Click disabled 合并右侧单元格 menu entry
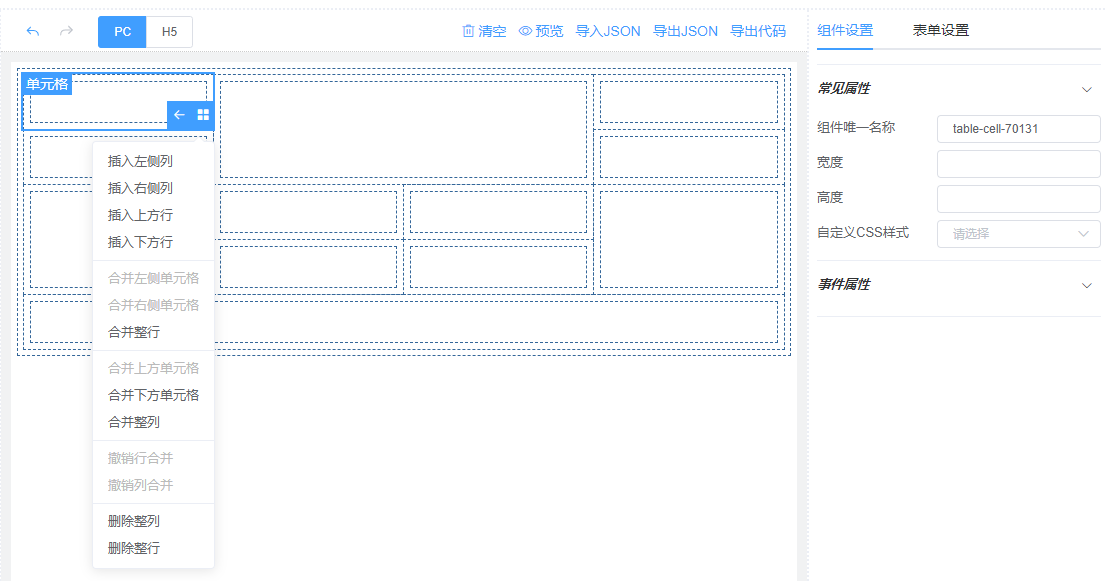 153,305
